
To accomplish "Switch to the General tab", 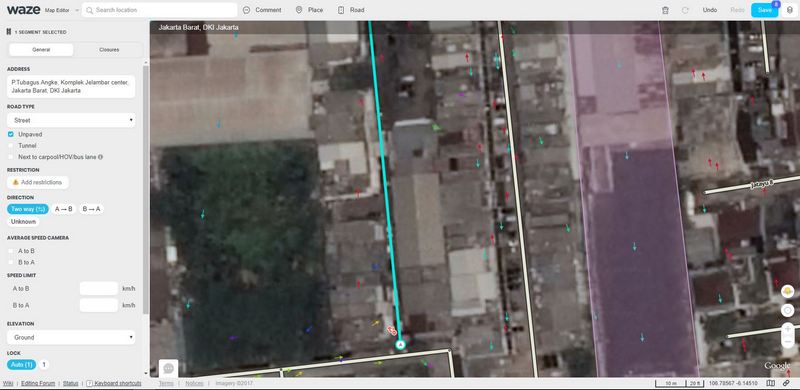I will point(41,50).
